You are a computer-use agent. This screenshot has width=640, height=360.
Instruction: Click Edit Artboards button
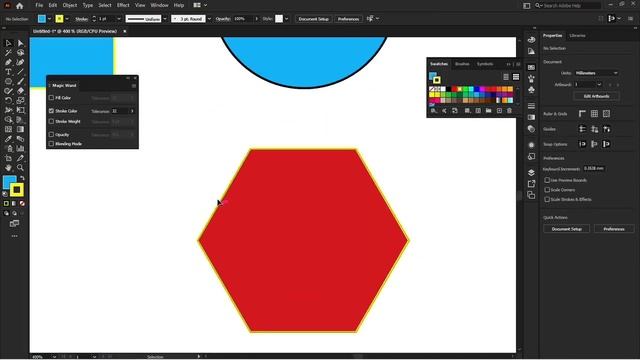(x=596, y=96)
